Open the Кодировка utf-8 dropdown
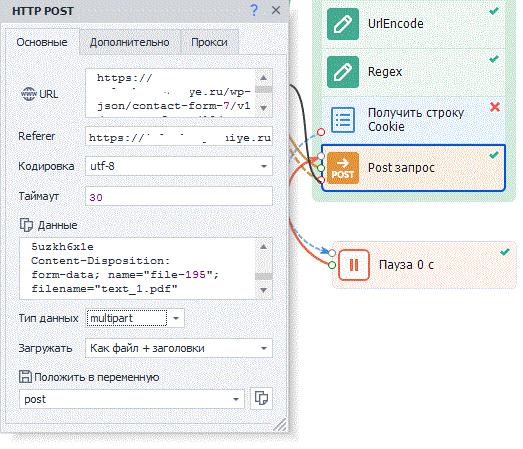 point(264,166)
